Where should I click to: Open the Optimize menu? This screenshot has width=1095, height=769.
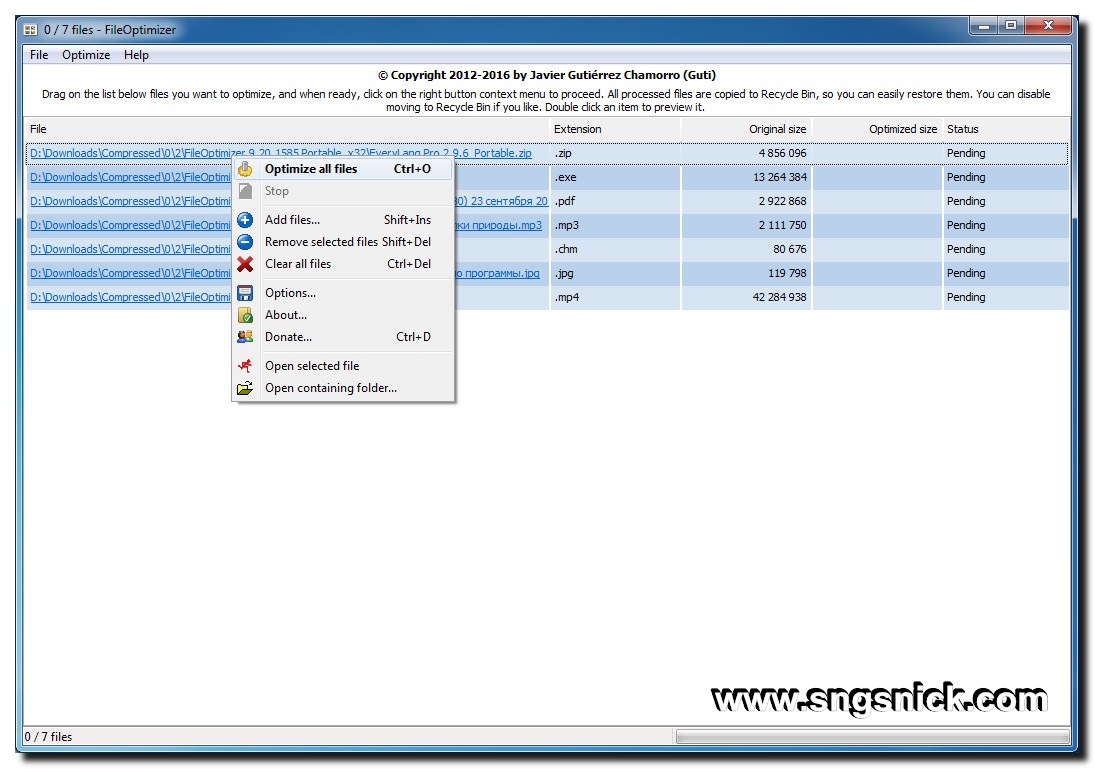(86, 55)
